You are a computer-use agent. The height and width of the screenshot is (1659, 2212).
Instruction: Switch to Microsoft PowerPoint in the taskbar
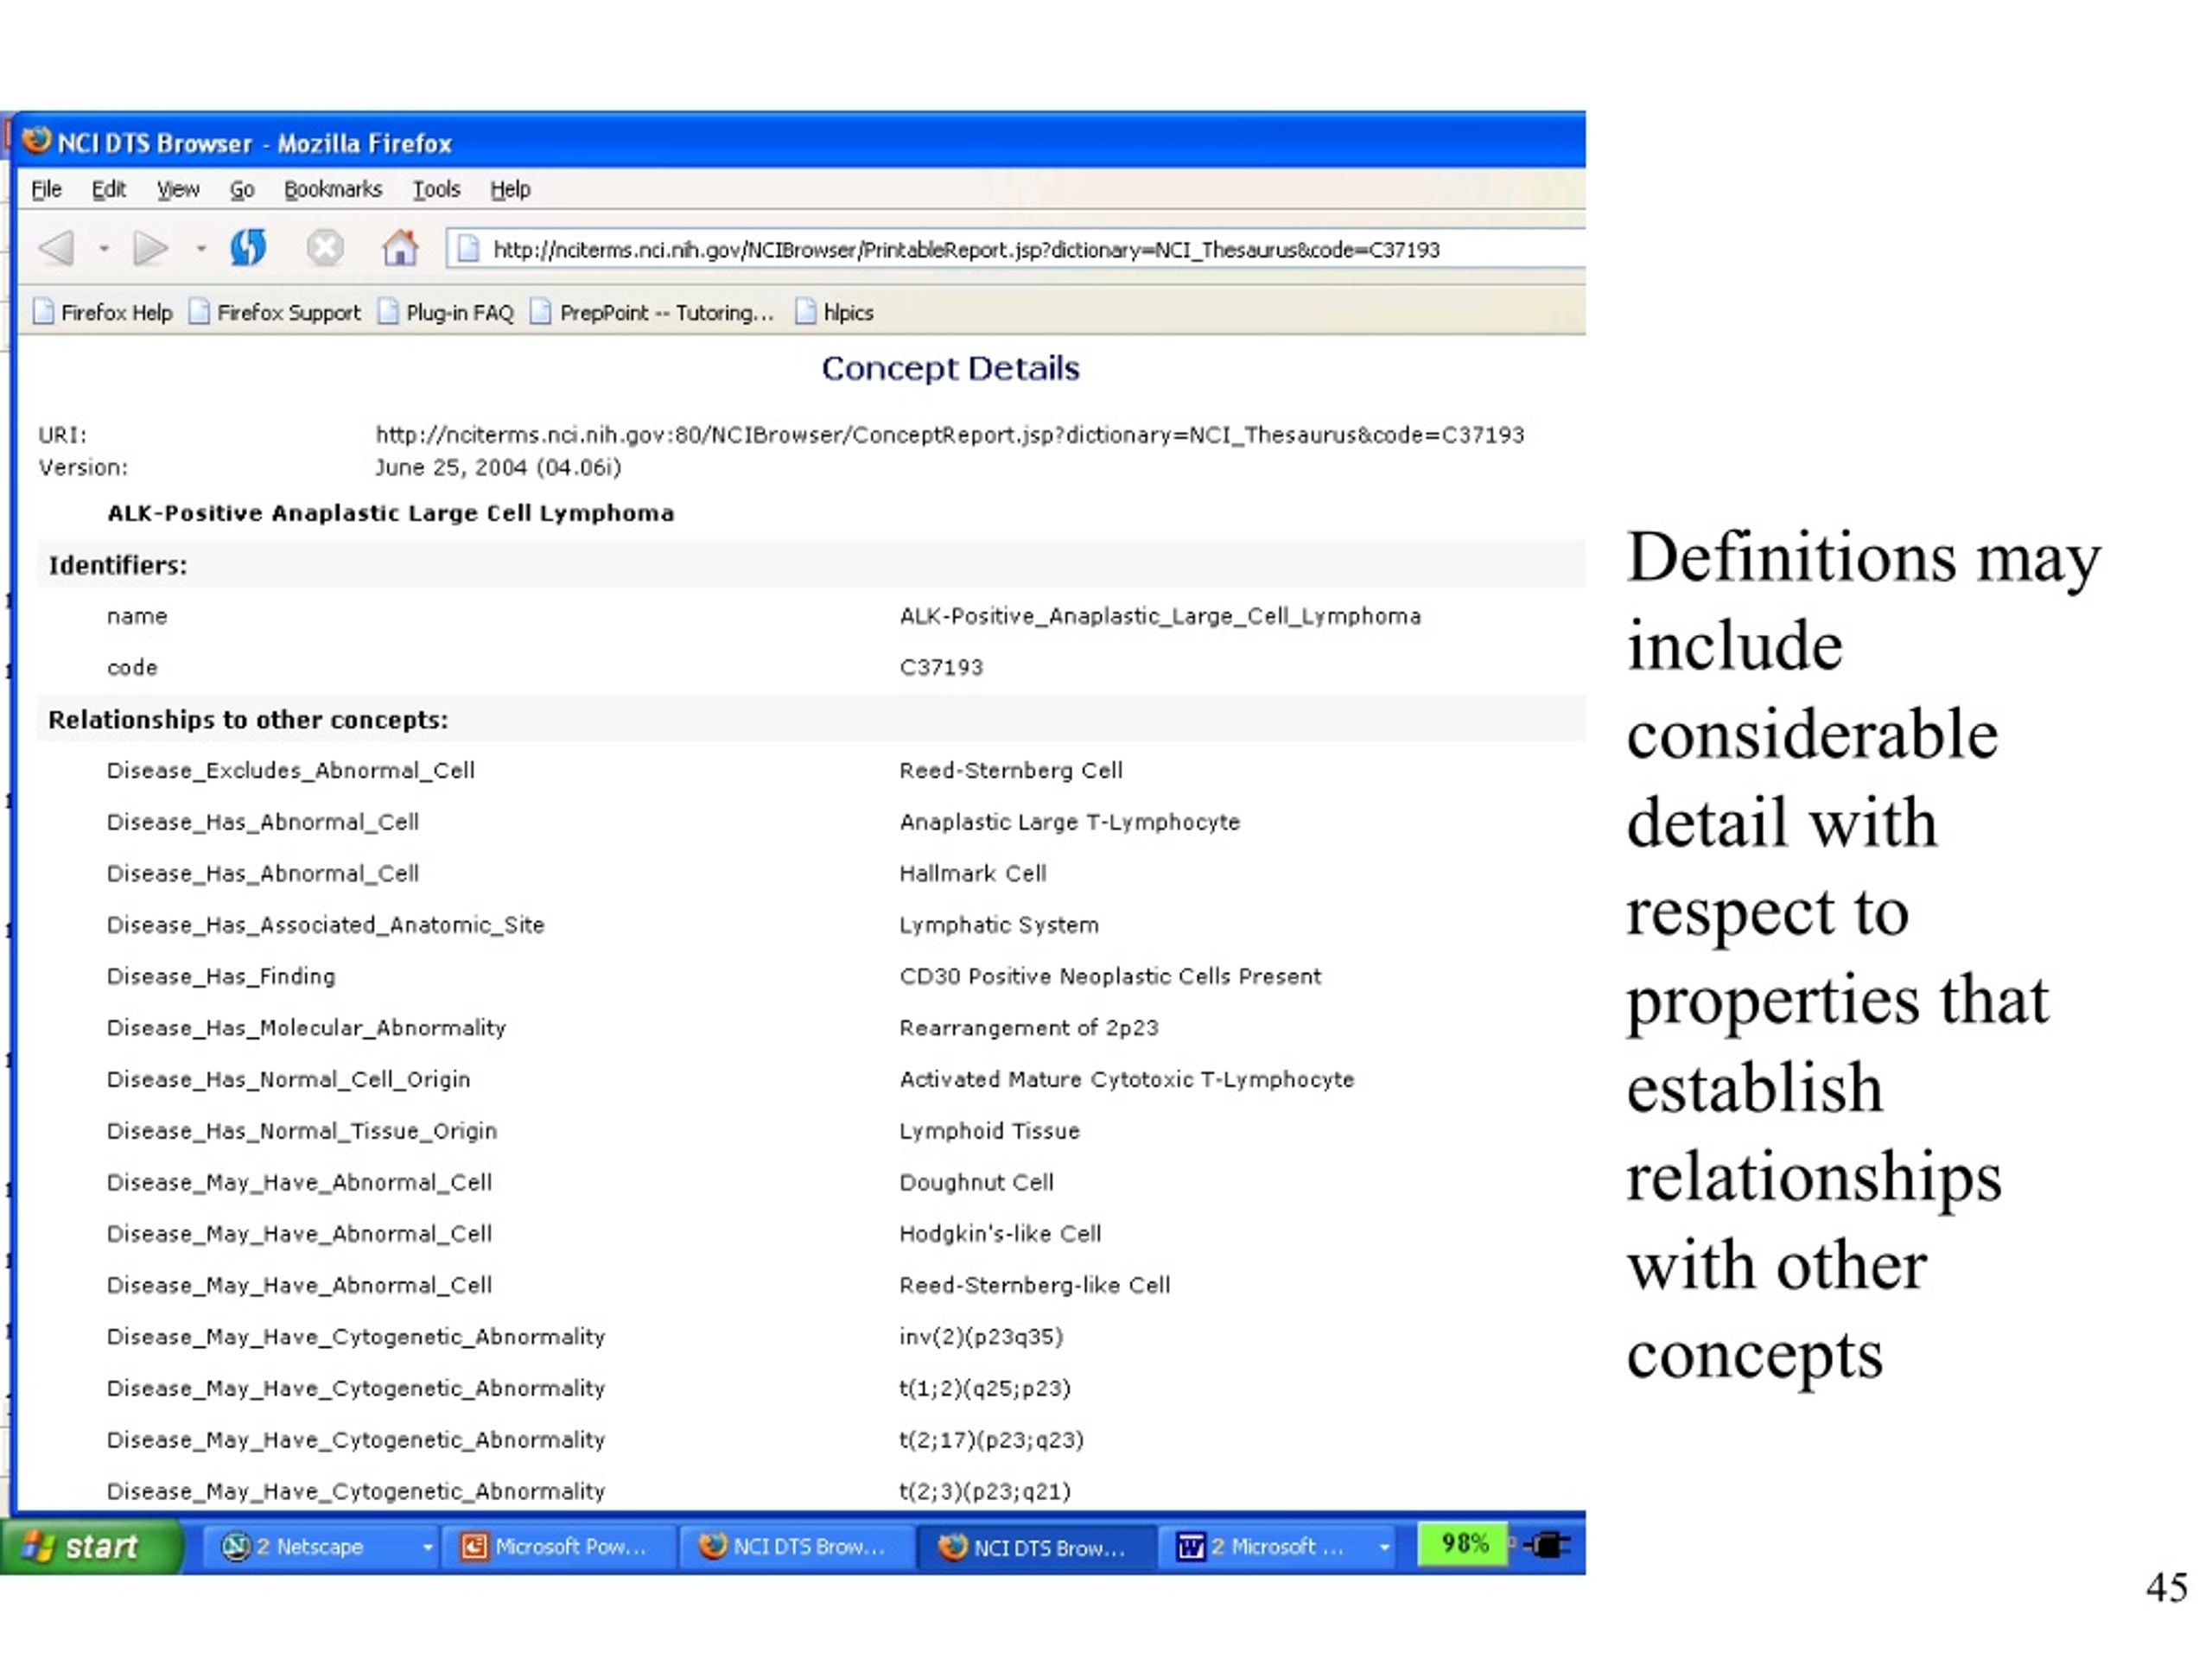coord(557,1546)
